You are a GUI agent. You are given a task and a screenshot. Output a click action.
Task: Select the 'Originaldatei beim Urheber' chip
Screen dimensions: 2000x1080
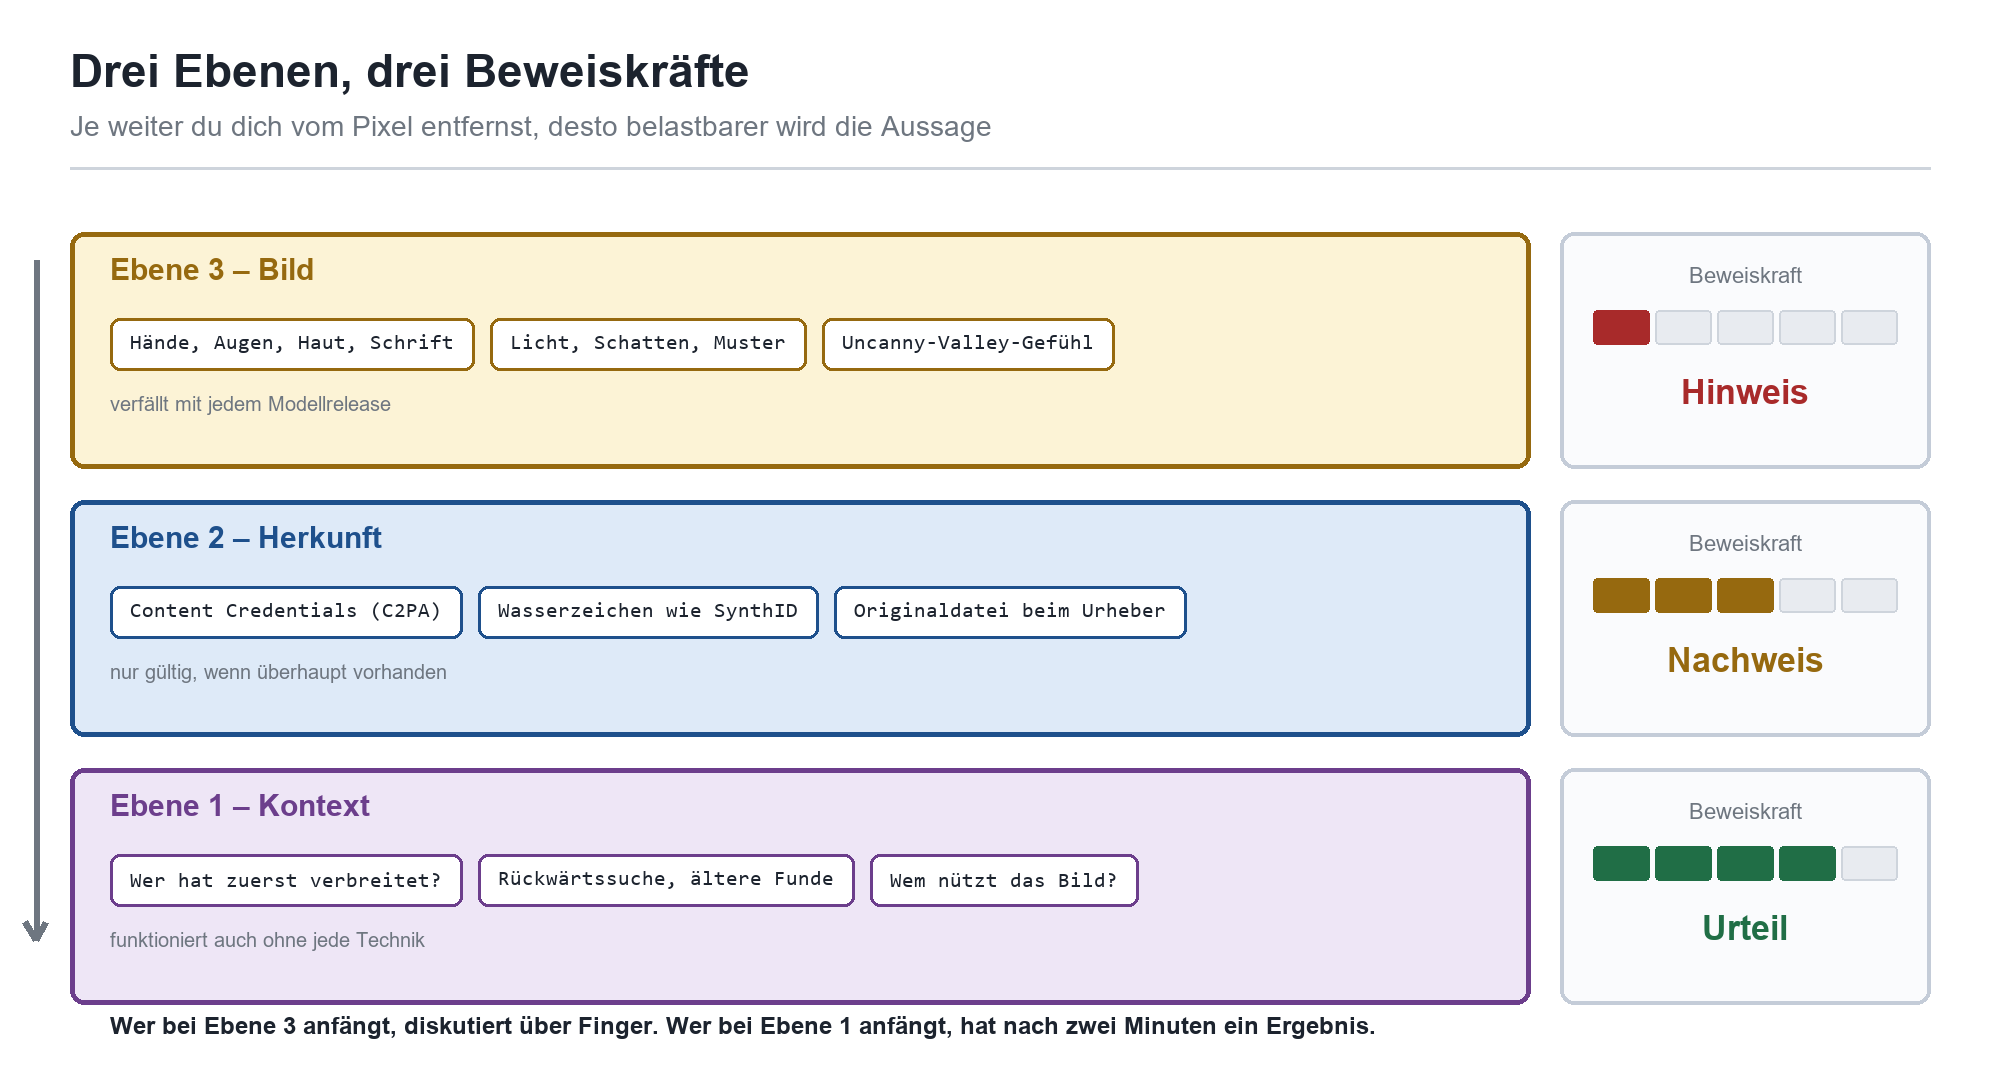(x=1010, y=612)
